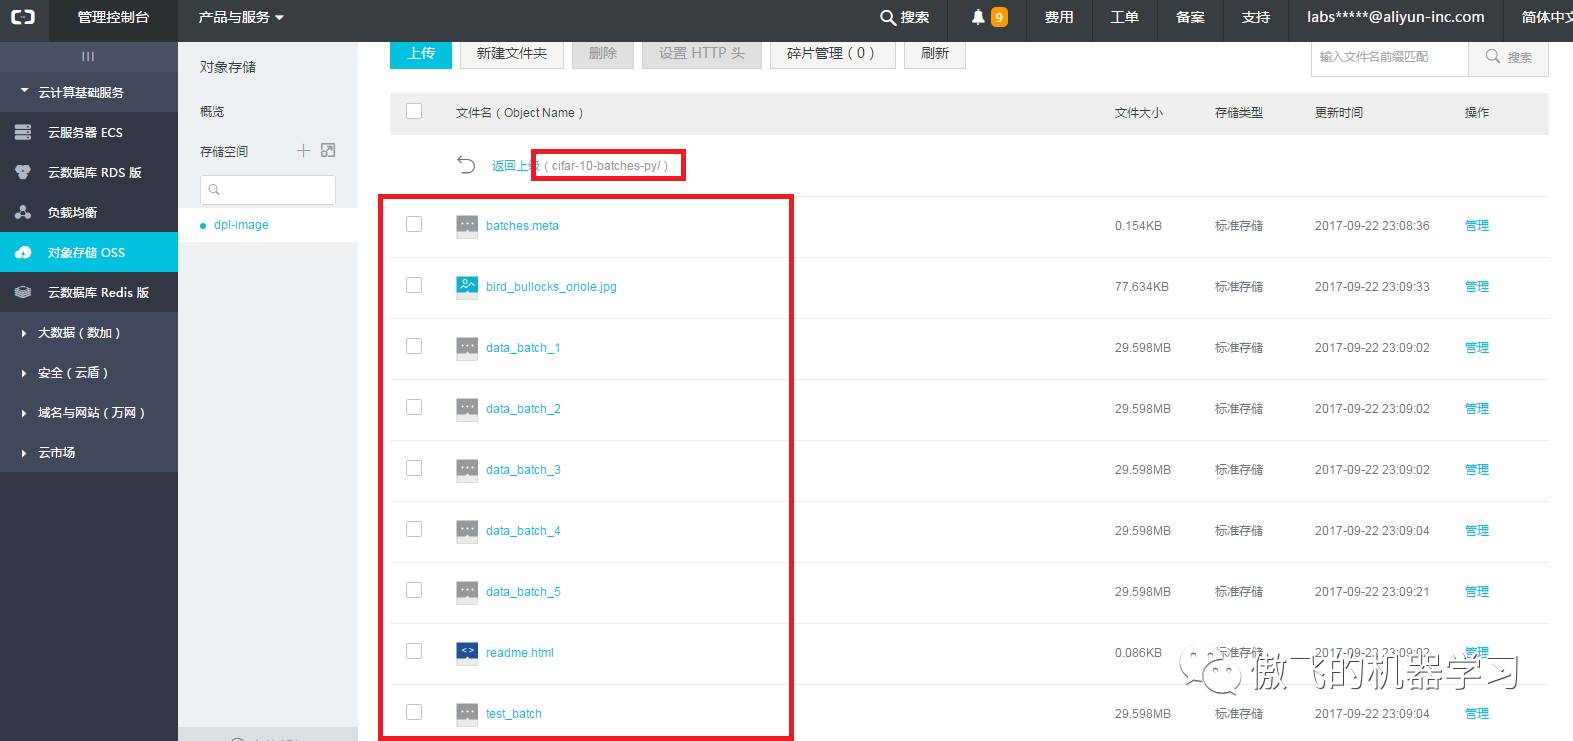Select the dpl-image bucket
Image resolution: width=1573 pixels, height=741 pixels.
241,225
